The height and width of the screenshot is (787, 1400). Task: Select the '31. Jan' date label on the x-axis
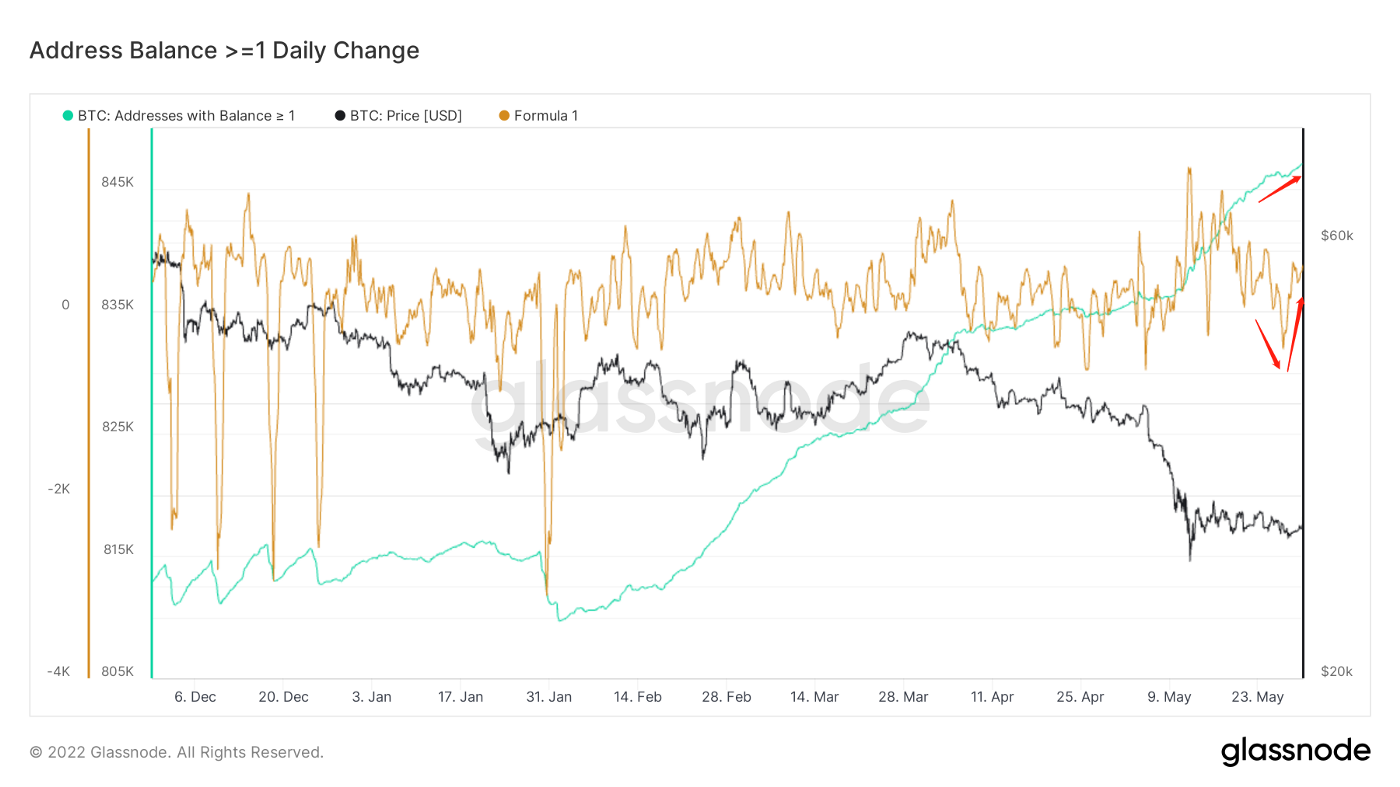tap(548, 697)
